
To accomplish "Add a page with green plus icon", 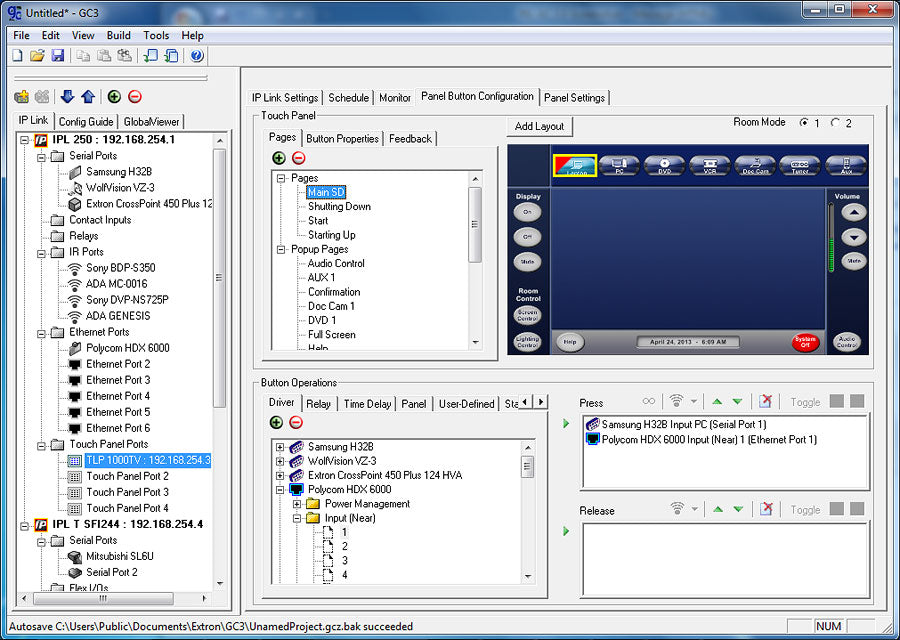I will coord(279,158).
